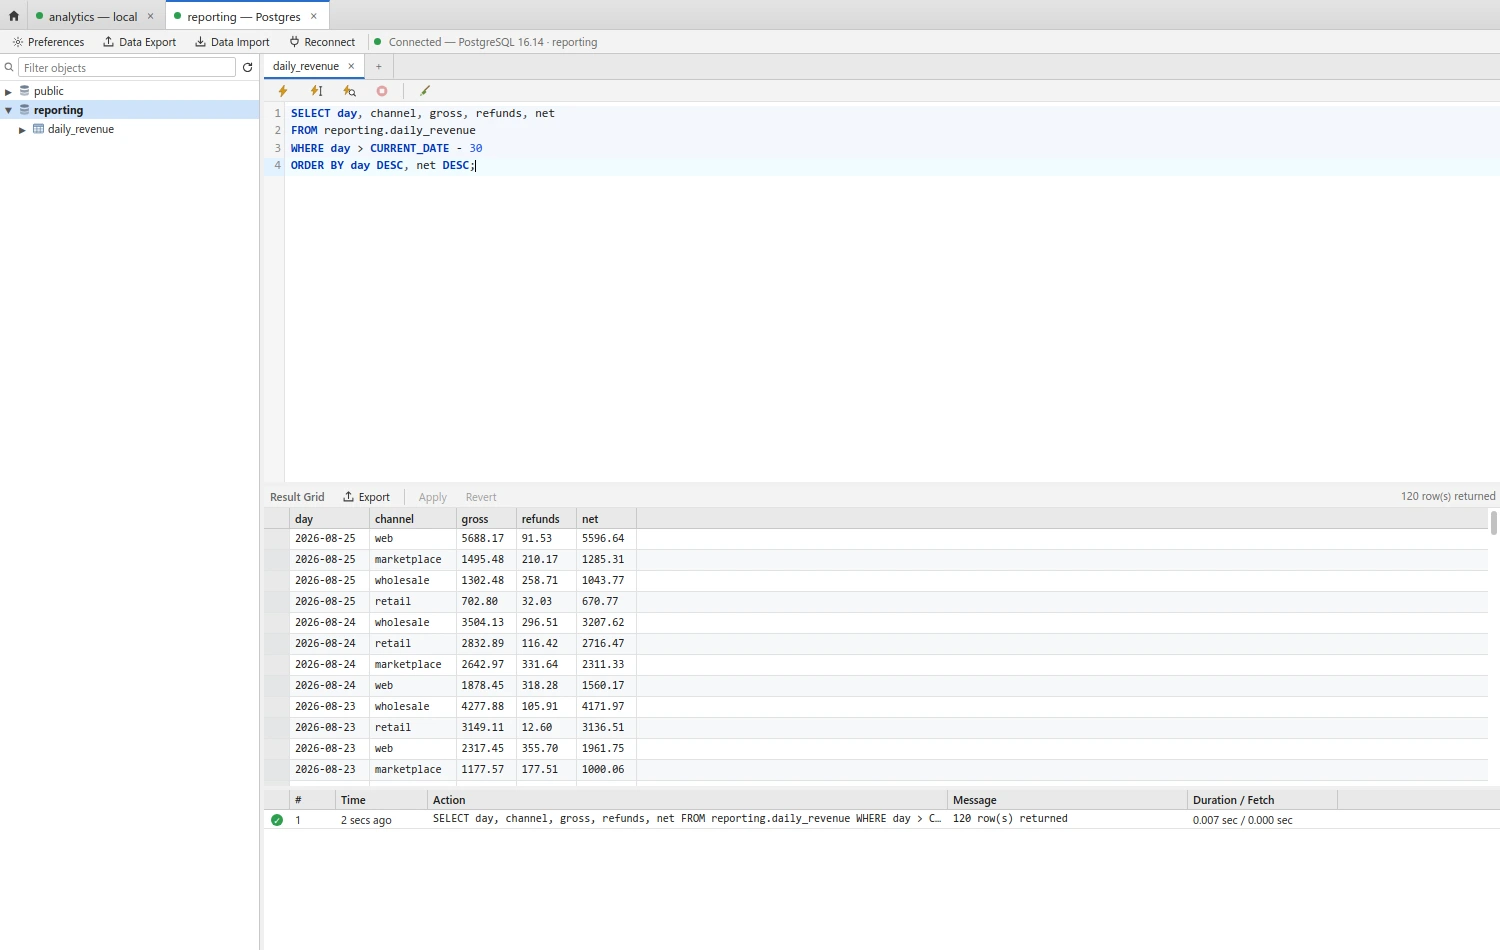Click the Result Grid label

[297, 497]
